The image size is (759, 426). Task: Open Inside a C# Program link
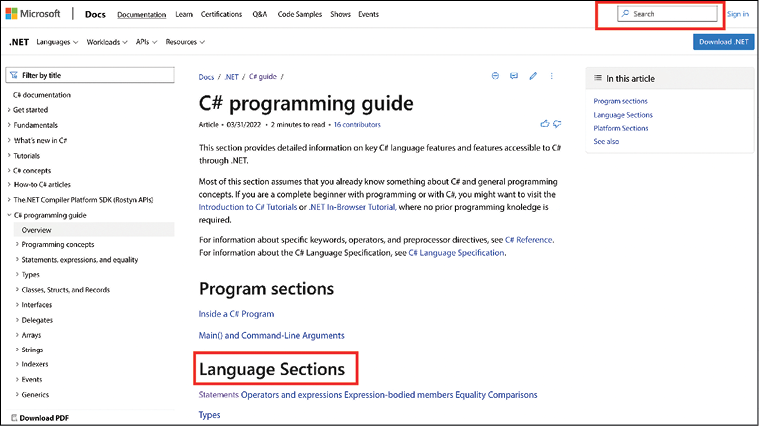coord(236,314)
